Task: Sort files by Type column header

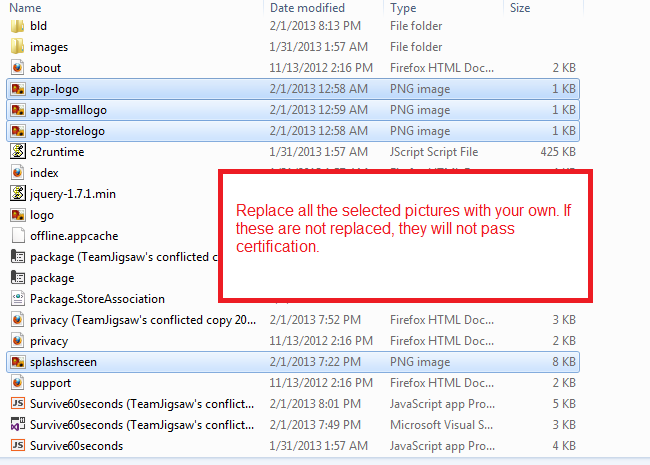Action: [x=404, y=7]
